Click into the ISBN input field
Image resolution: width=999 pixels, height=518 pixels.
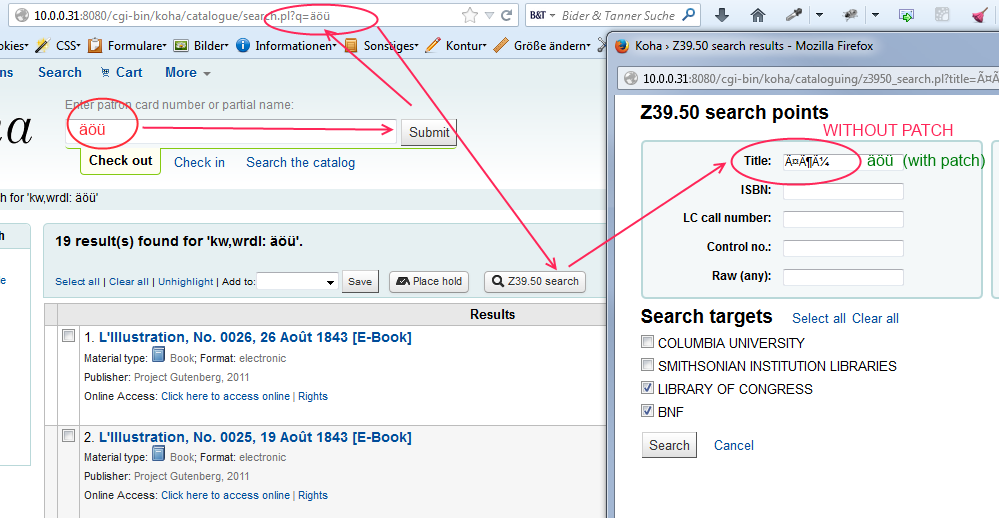[842, 191]
